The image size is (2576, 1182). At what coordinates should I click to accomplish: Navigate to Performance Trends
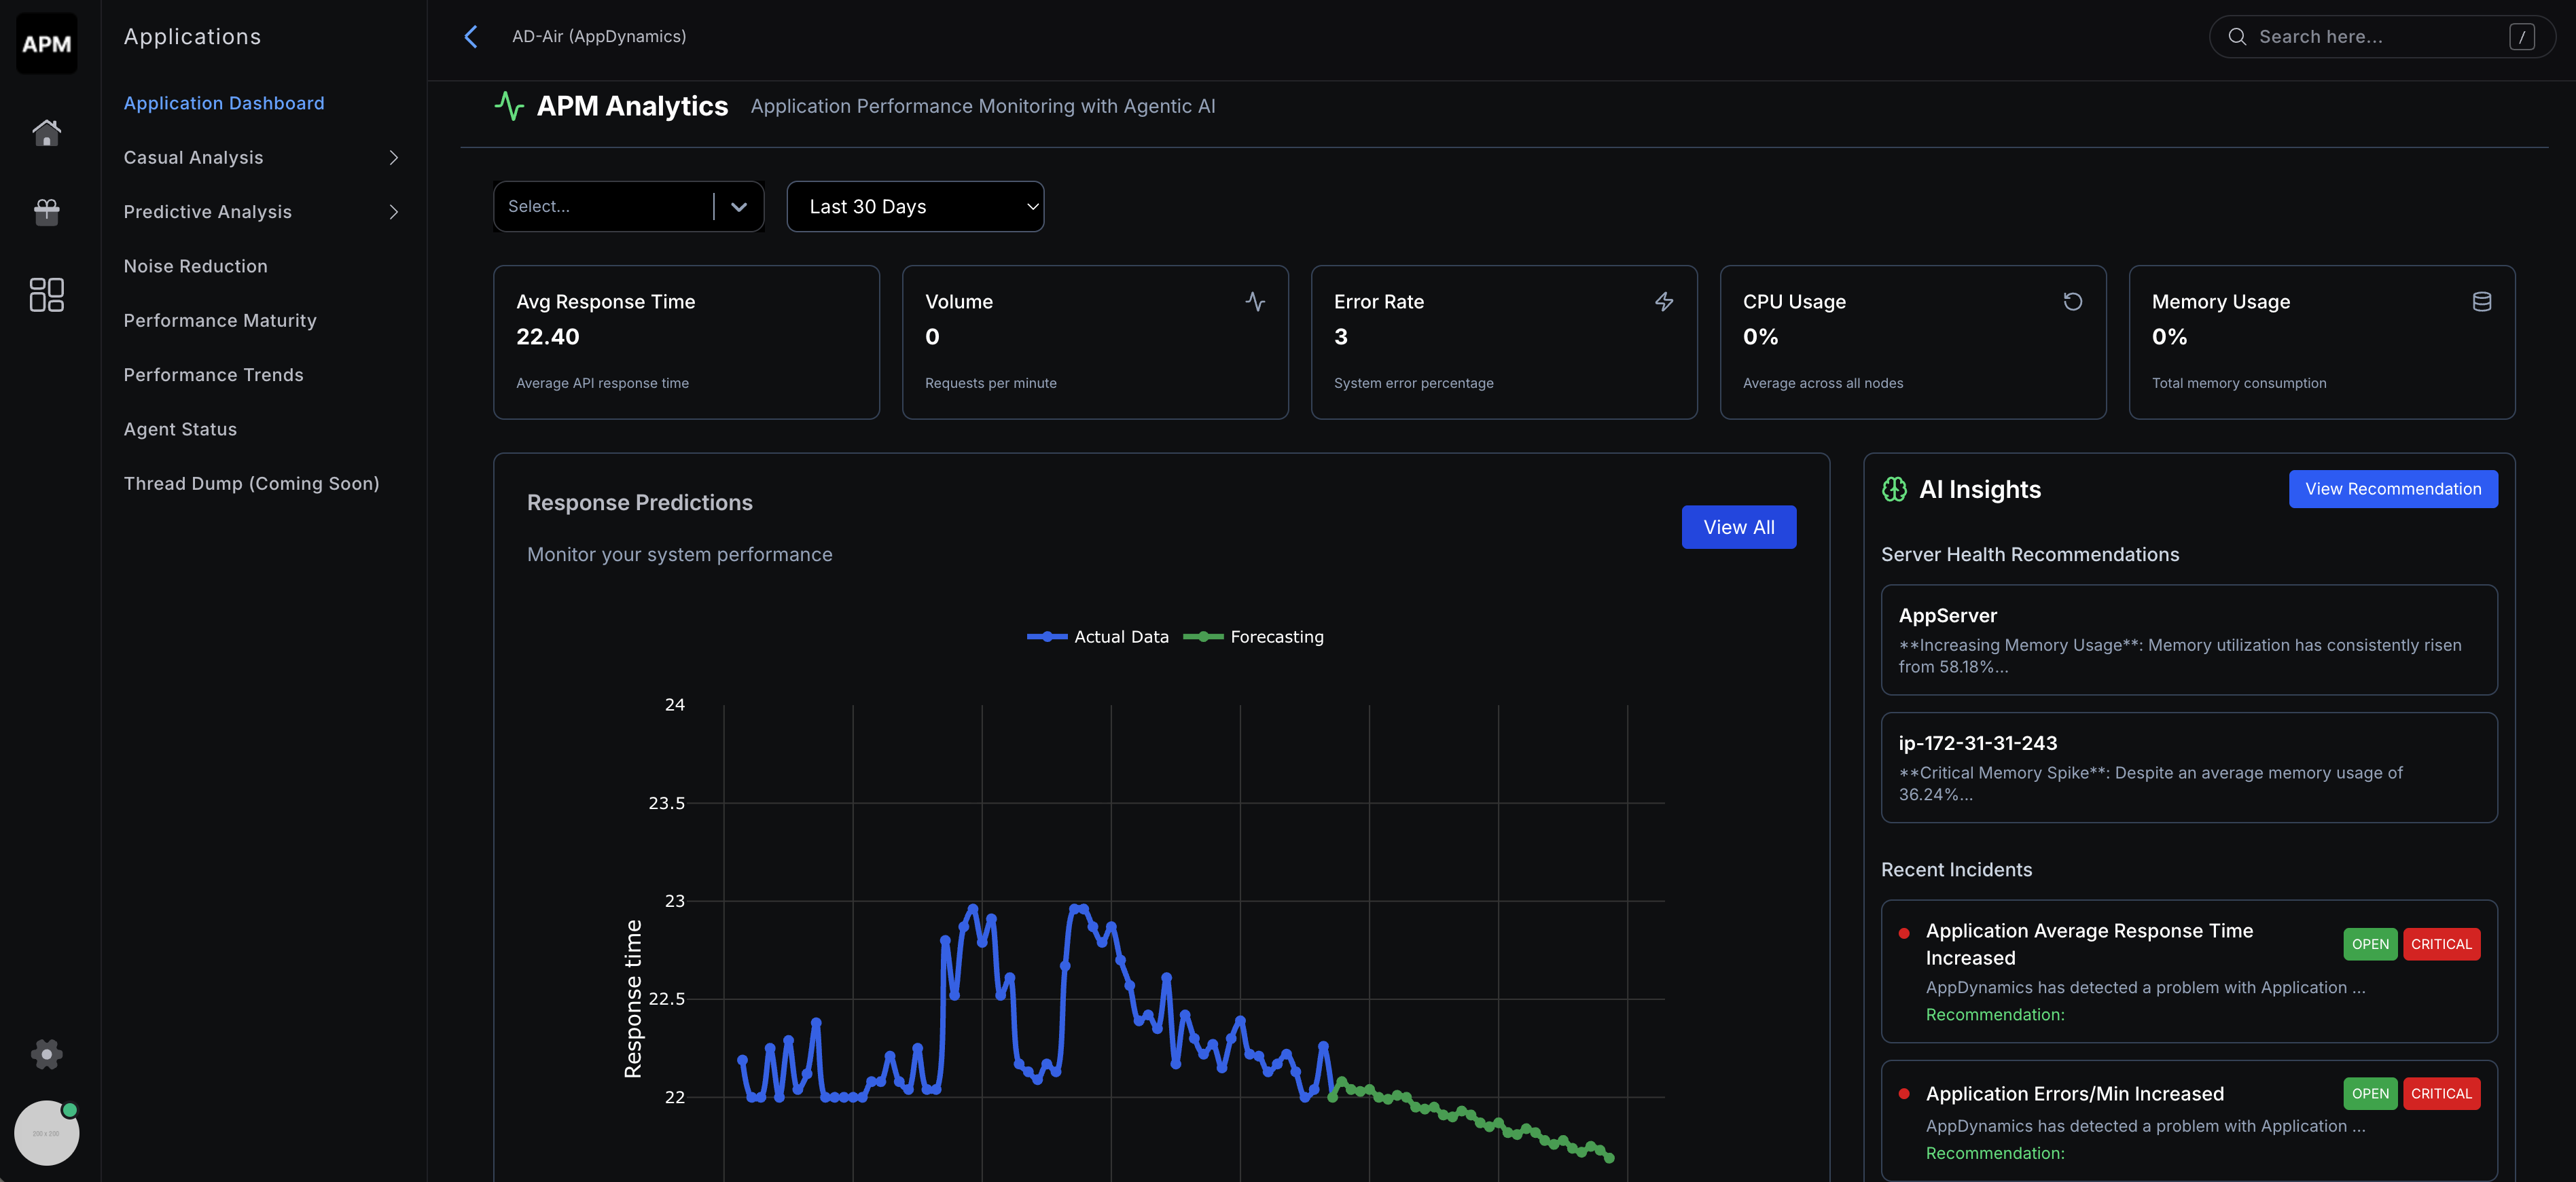click(213, 374)
